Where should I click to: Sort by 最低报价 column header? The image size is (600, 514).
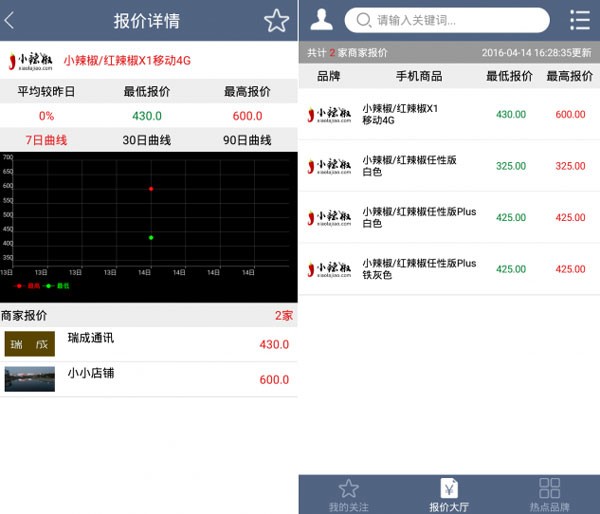(509, 76)
